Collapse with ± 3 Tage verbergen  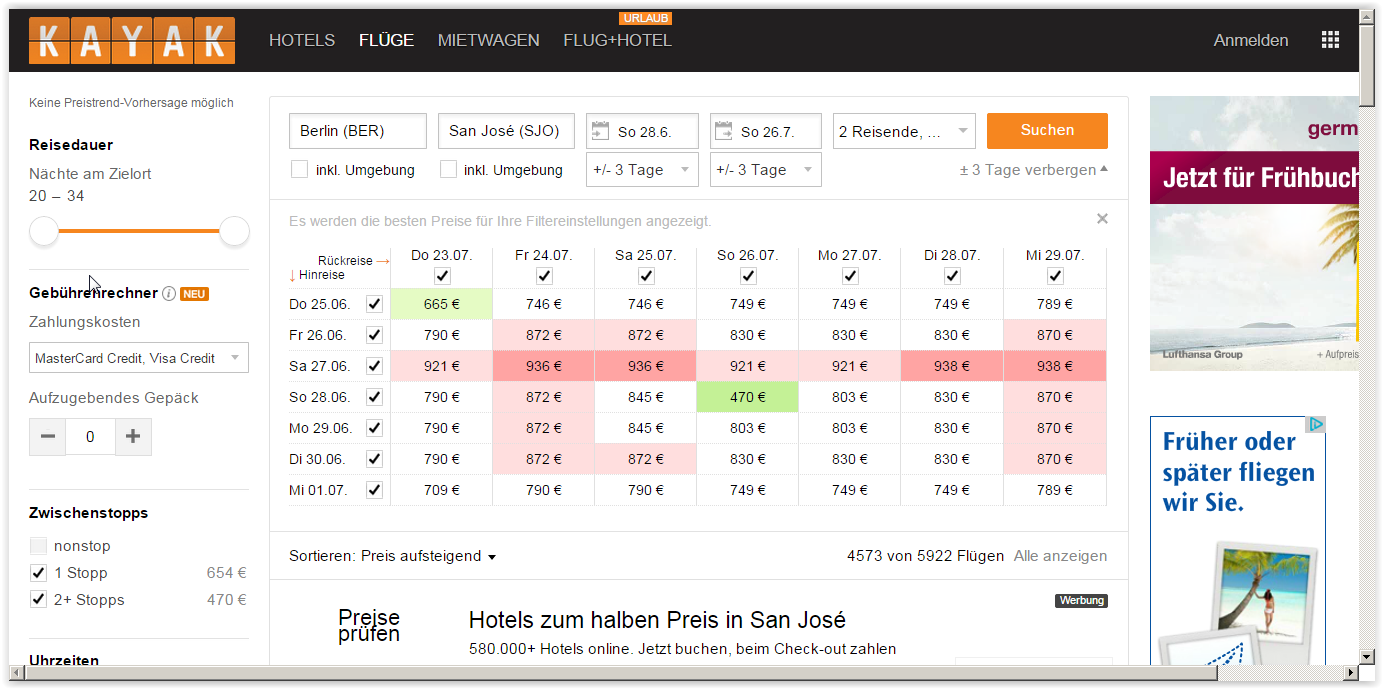point(1033,170)
